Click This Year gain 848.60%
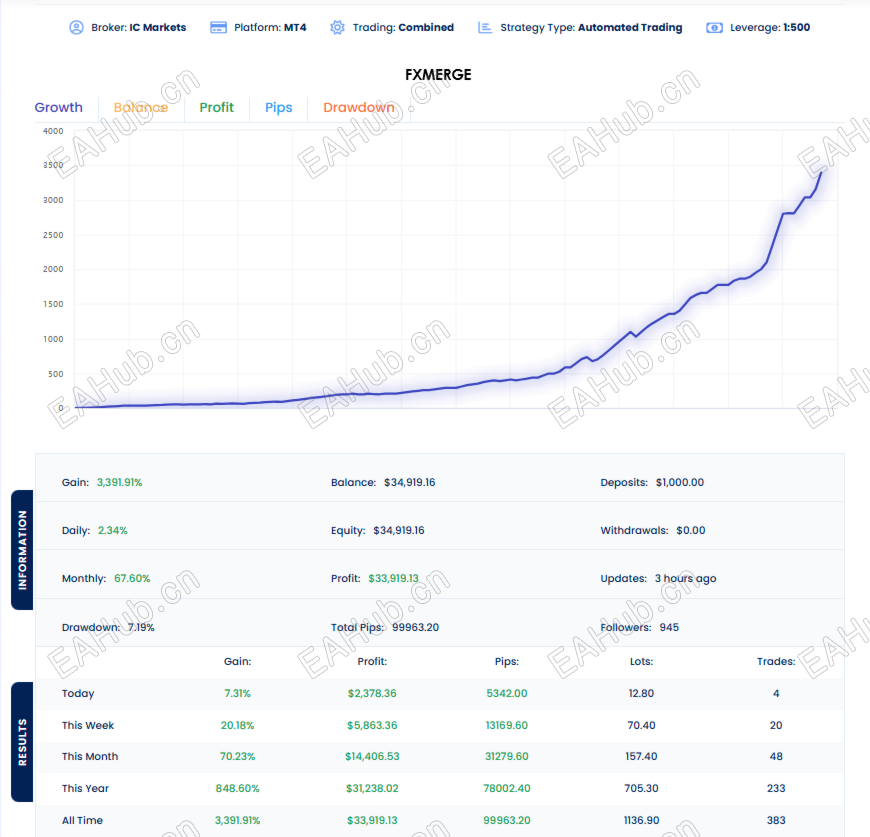 [237, 788]
